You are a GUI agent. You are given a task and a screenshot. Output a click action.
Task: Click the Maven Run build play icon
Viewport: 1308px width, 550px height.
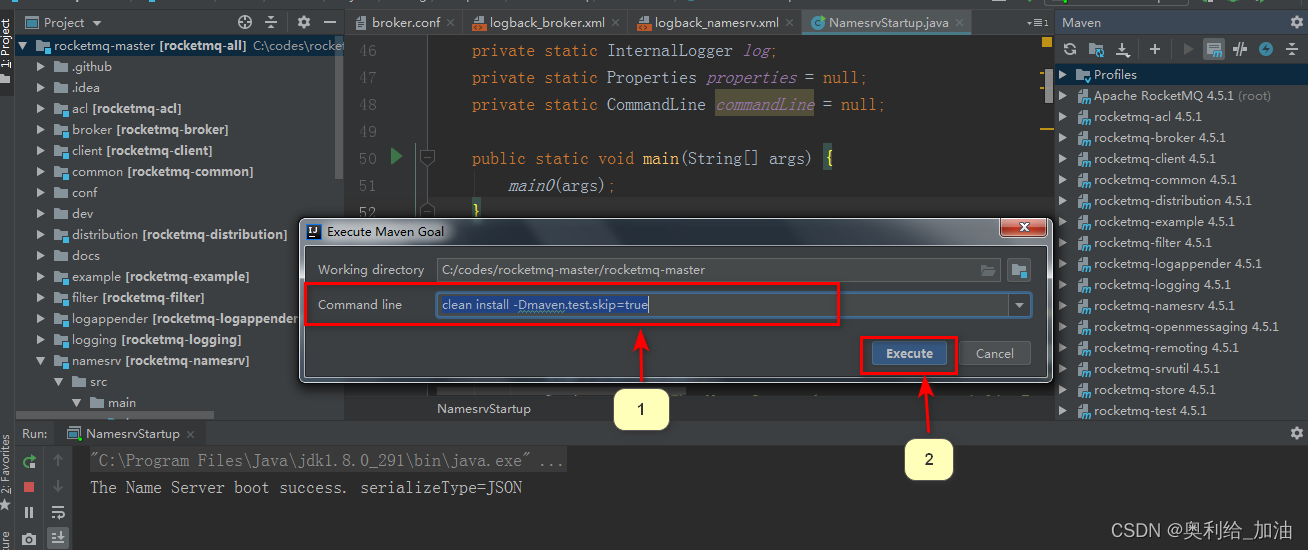point(1188,49)
